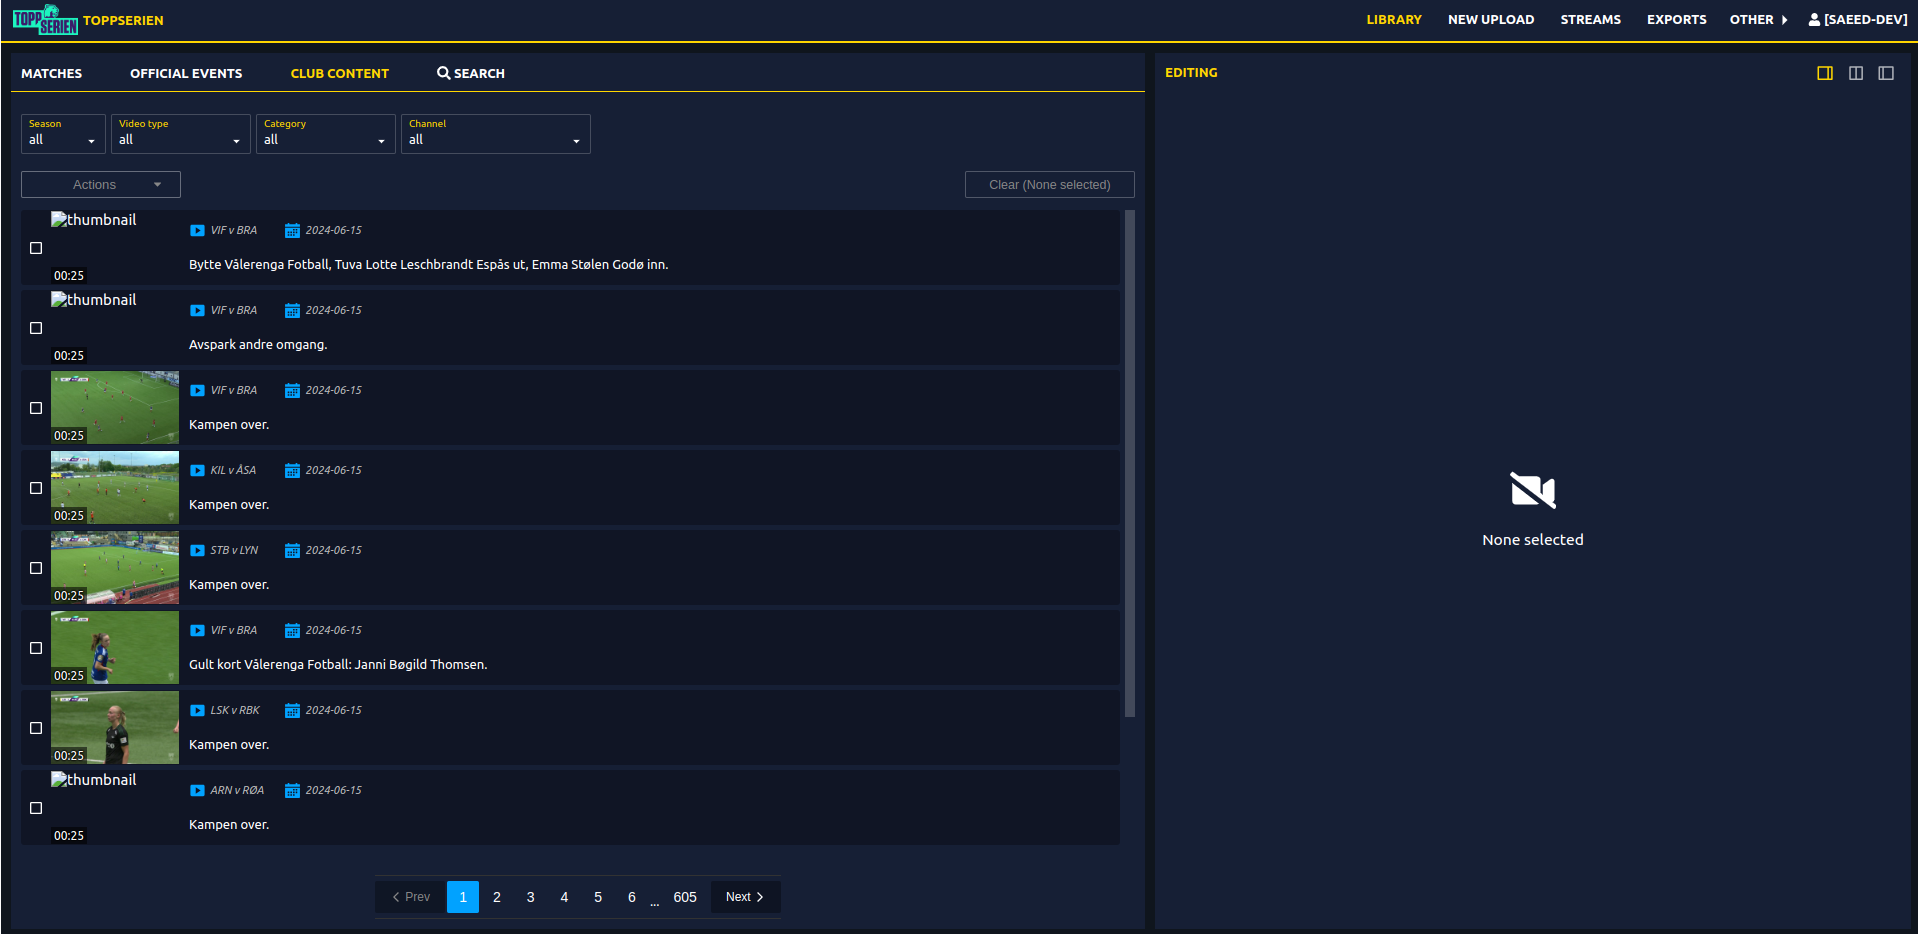Screen dimensions: 1918x934
Task: Select checkbox for Avspark andre omgang clip
Action: coord(36,328)
